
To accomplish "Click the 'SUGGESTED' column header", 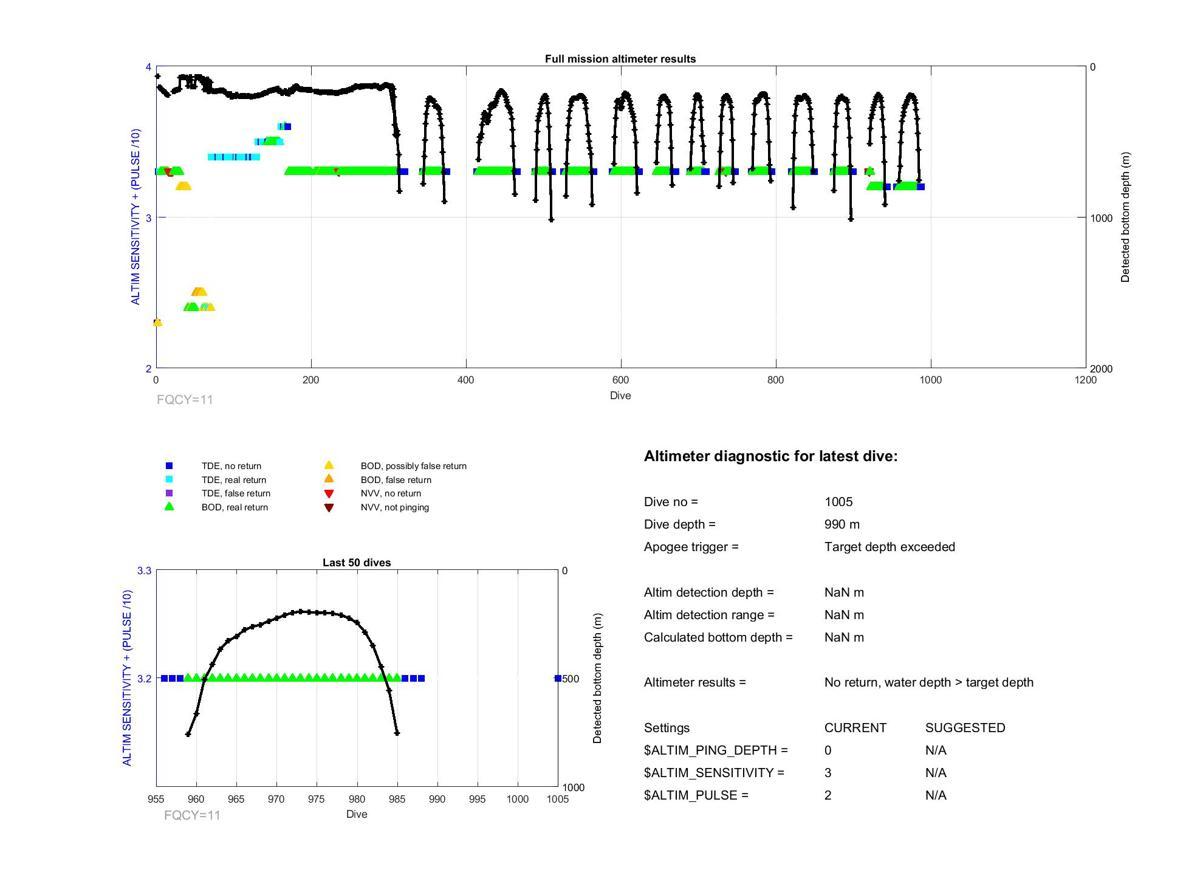I will click(965, 728).
